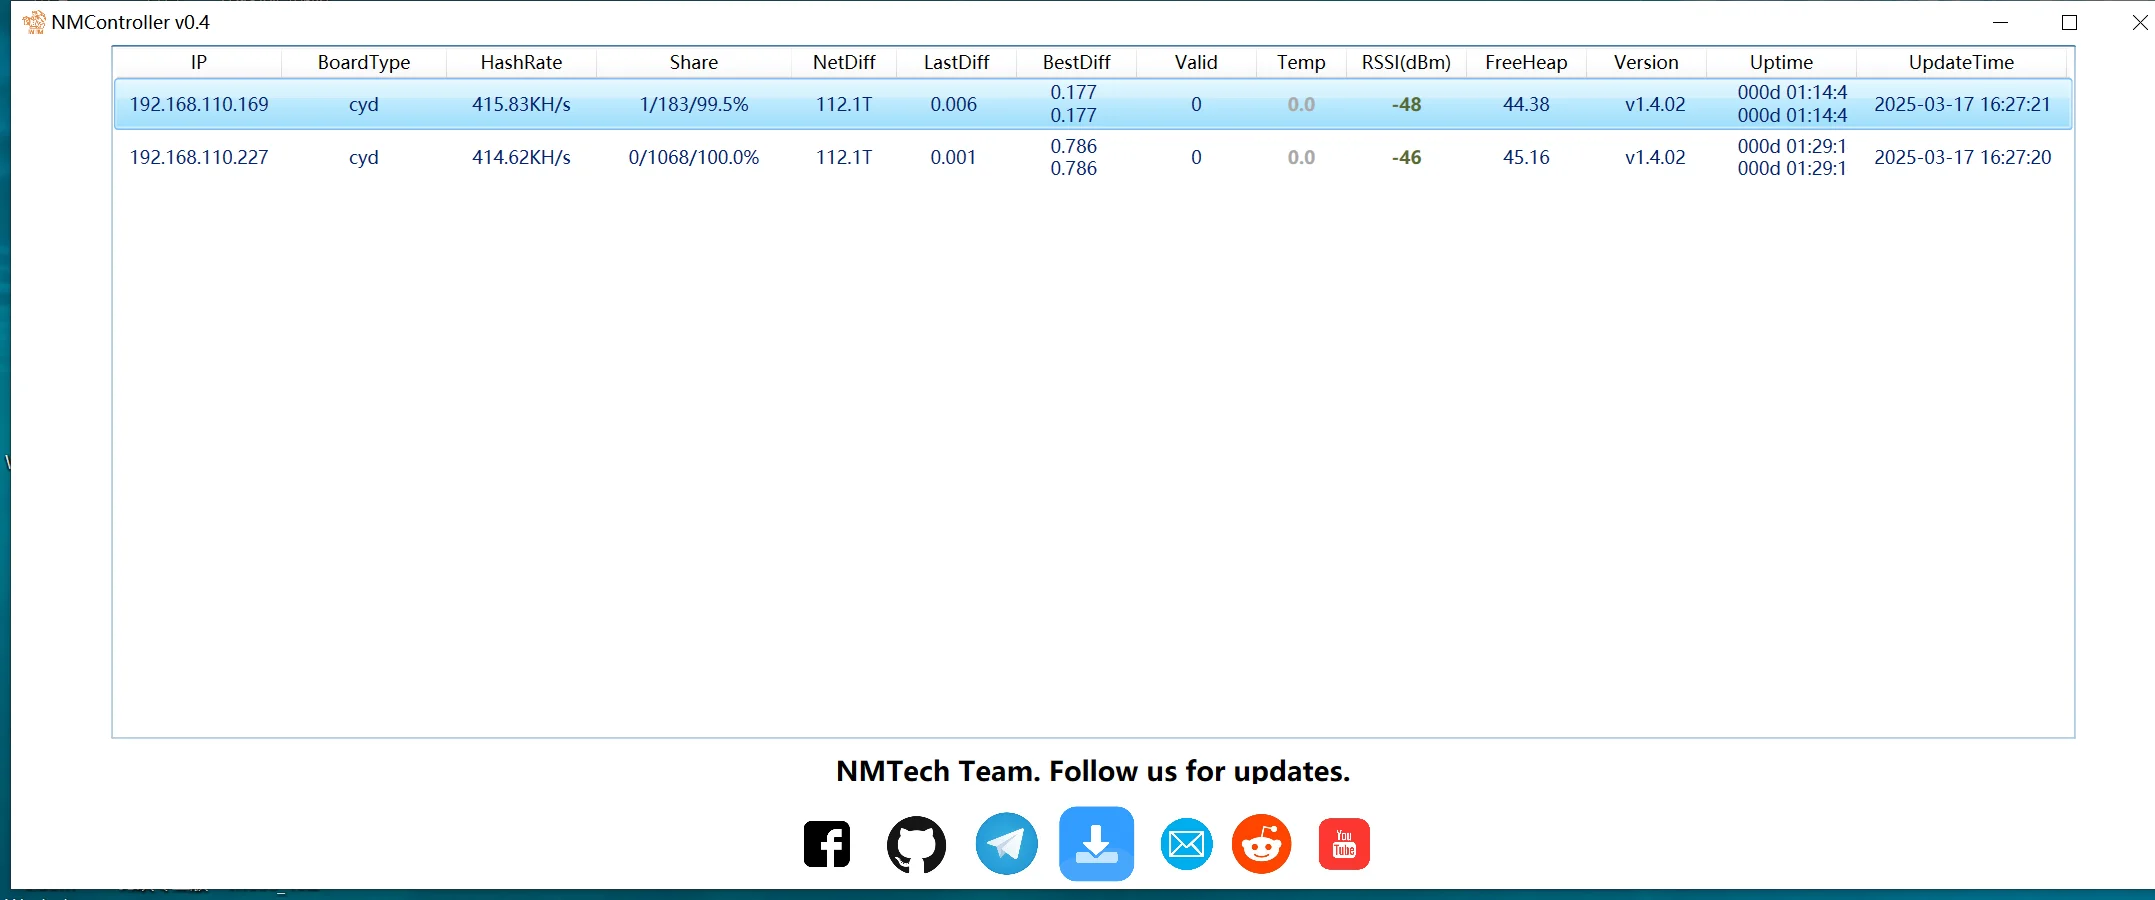Click share value 0/1068/100.0%

[x=694, y=157]
